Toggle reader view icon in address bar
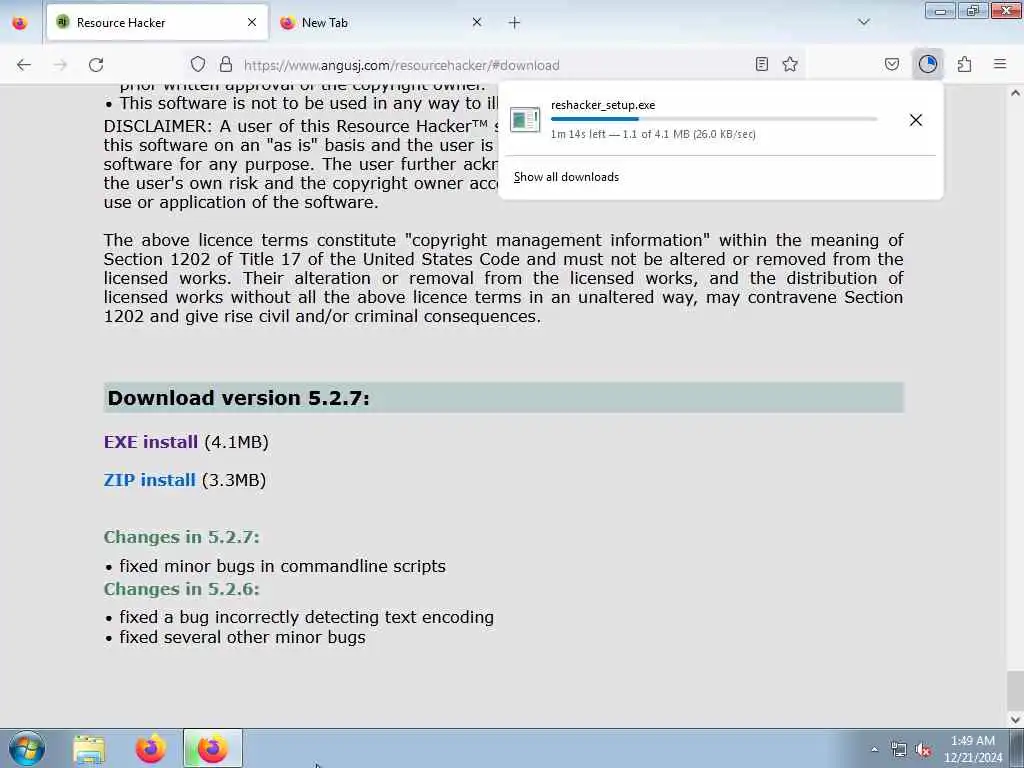The height and width of the screenshot is (768, 1024). tap(761, 64)
